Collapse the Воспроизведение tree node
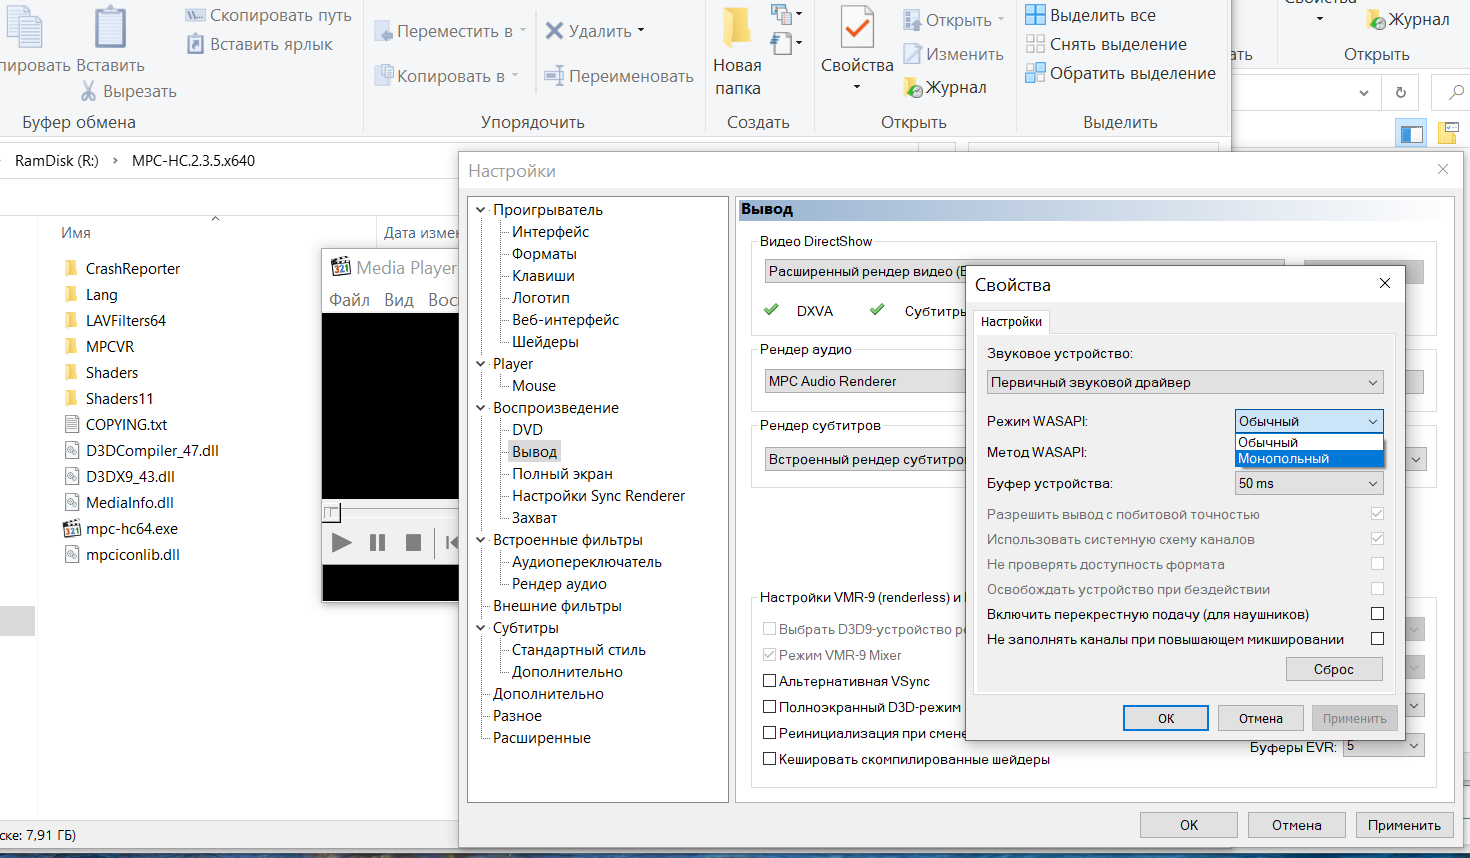The image size is (1470, 858). coord(481,408)
